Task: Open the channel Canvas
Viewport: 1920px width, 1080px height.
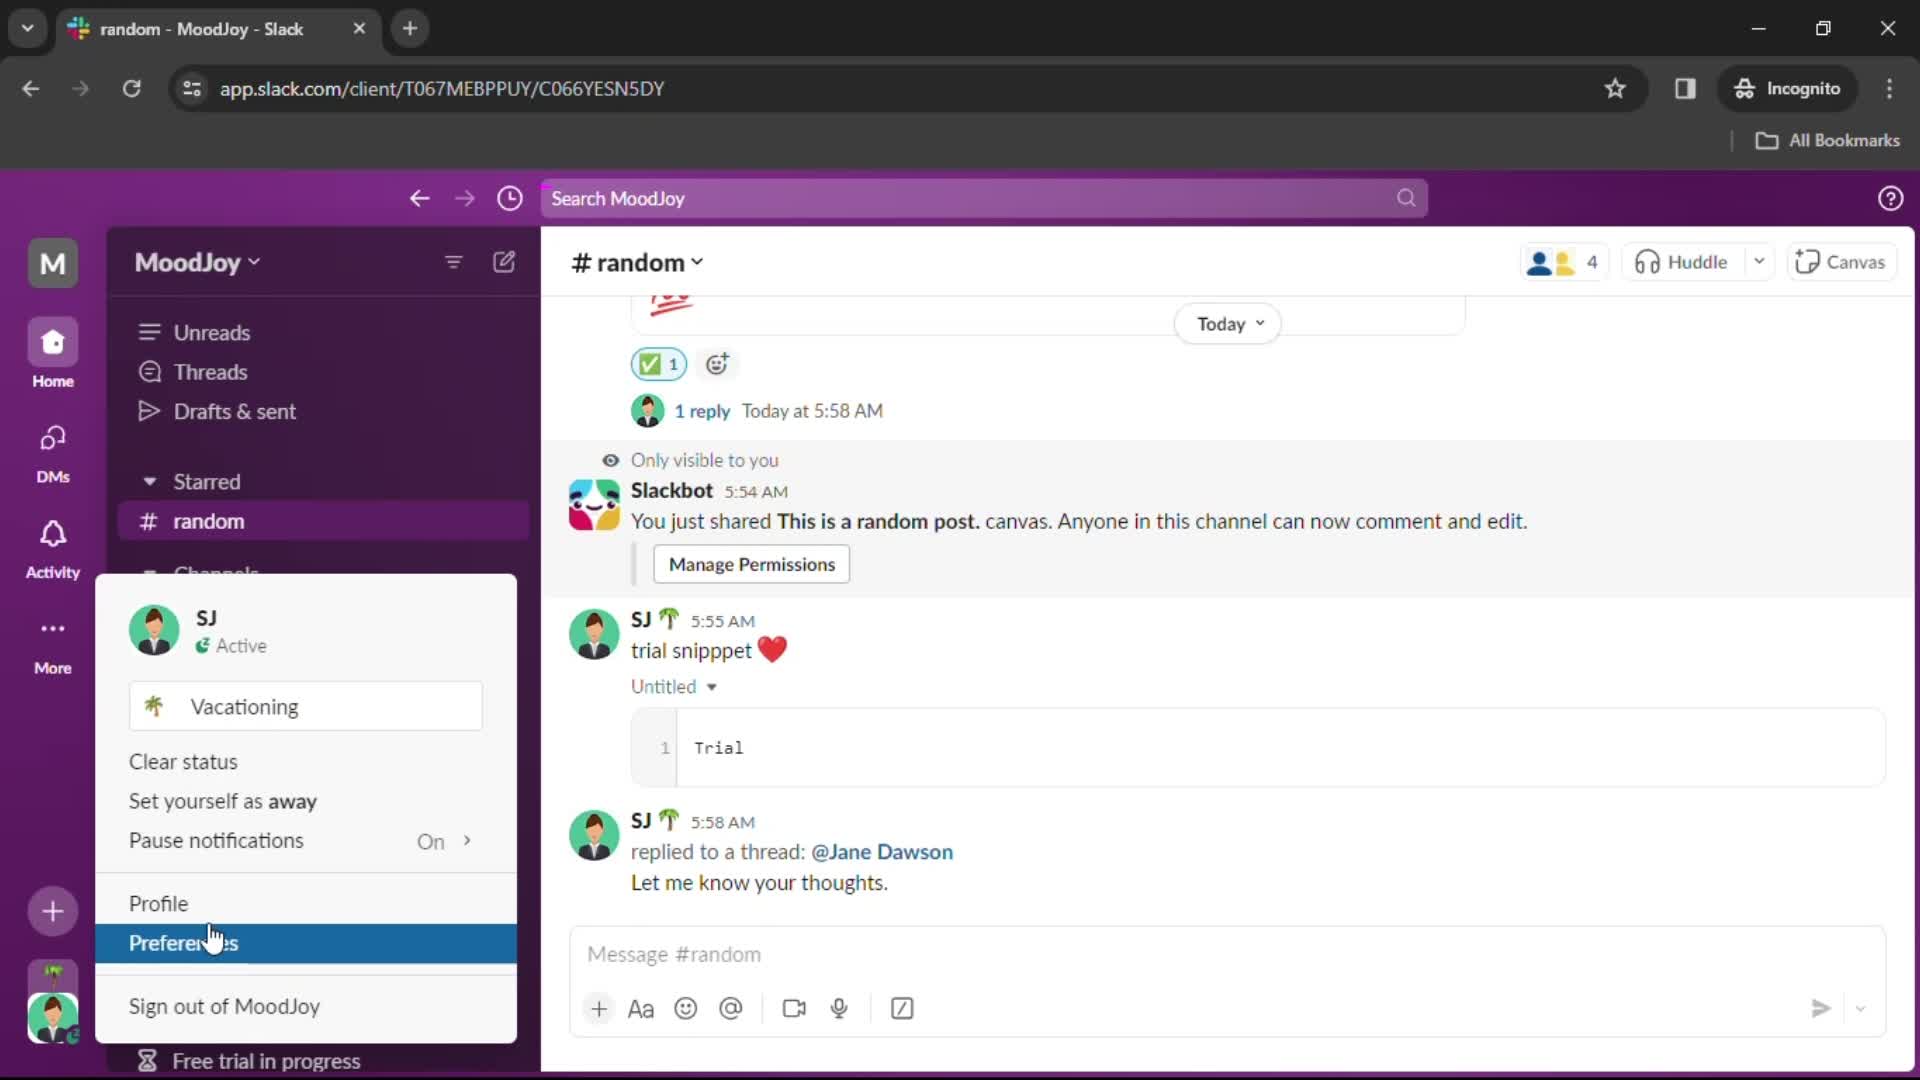Action: tap(1841, 262)
